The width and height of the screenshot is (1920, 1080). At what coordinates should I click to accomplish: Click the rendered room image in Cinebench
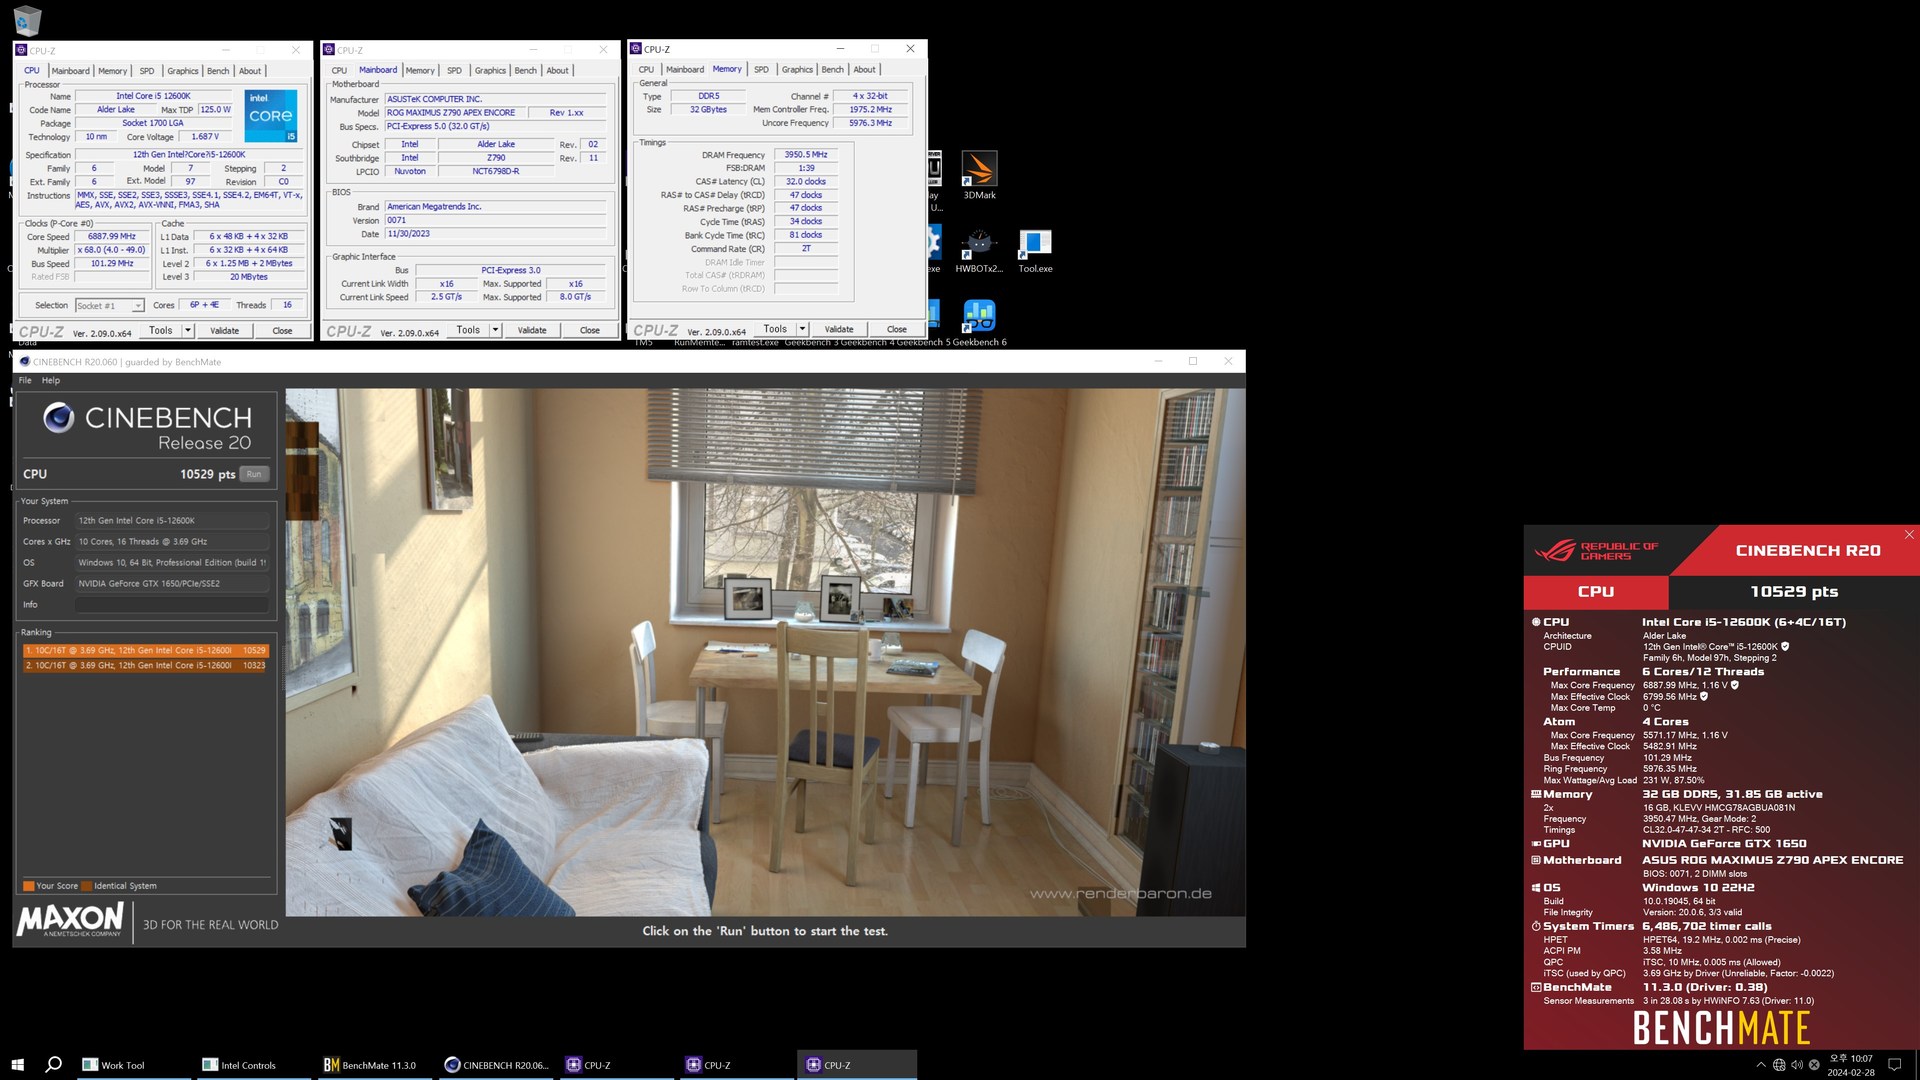765,652
